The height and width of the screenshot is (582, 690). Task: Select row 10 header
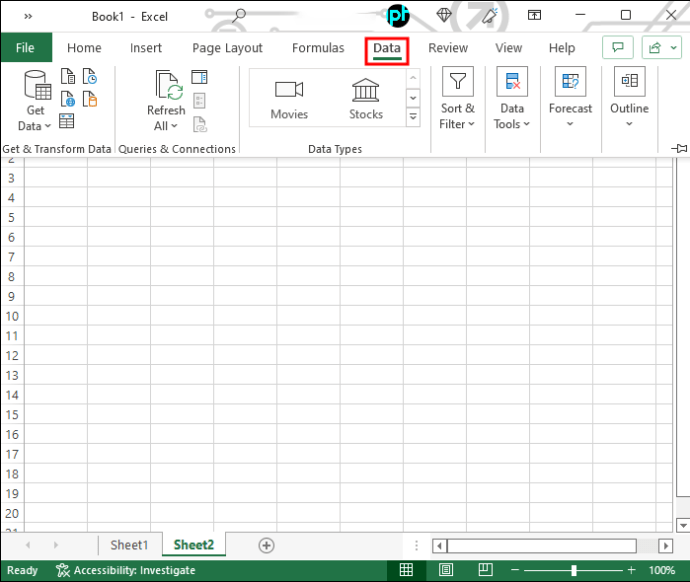pos(12,316)
